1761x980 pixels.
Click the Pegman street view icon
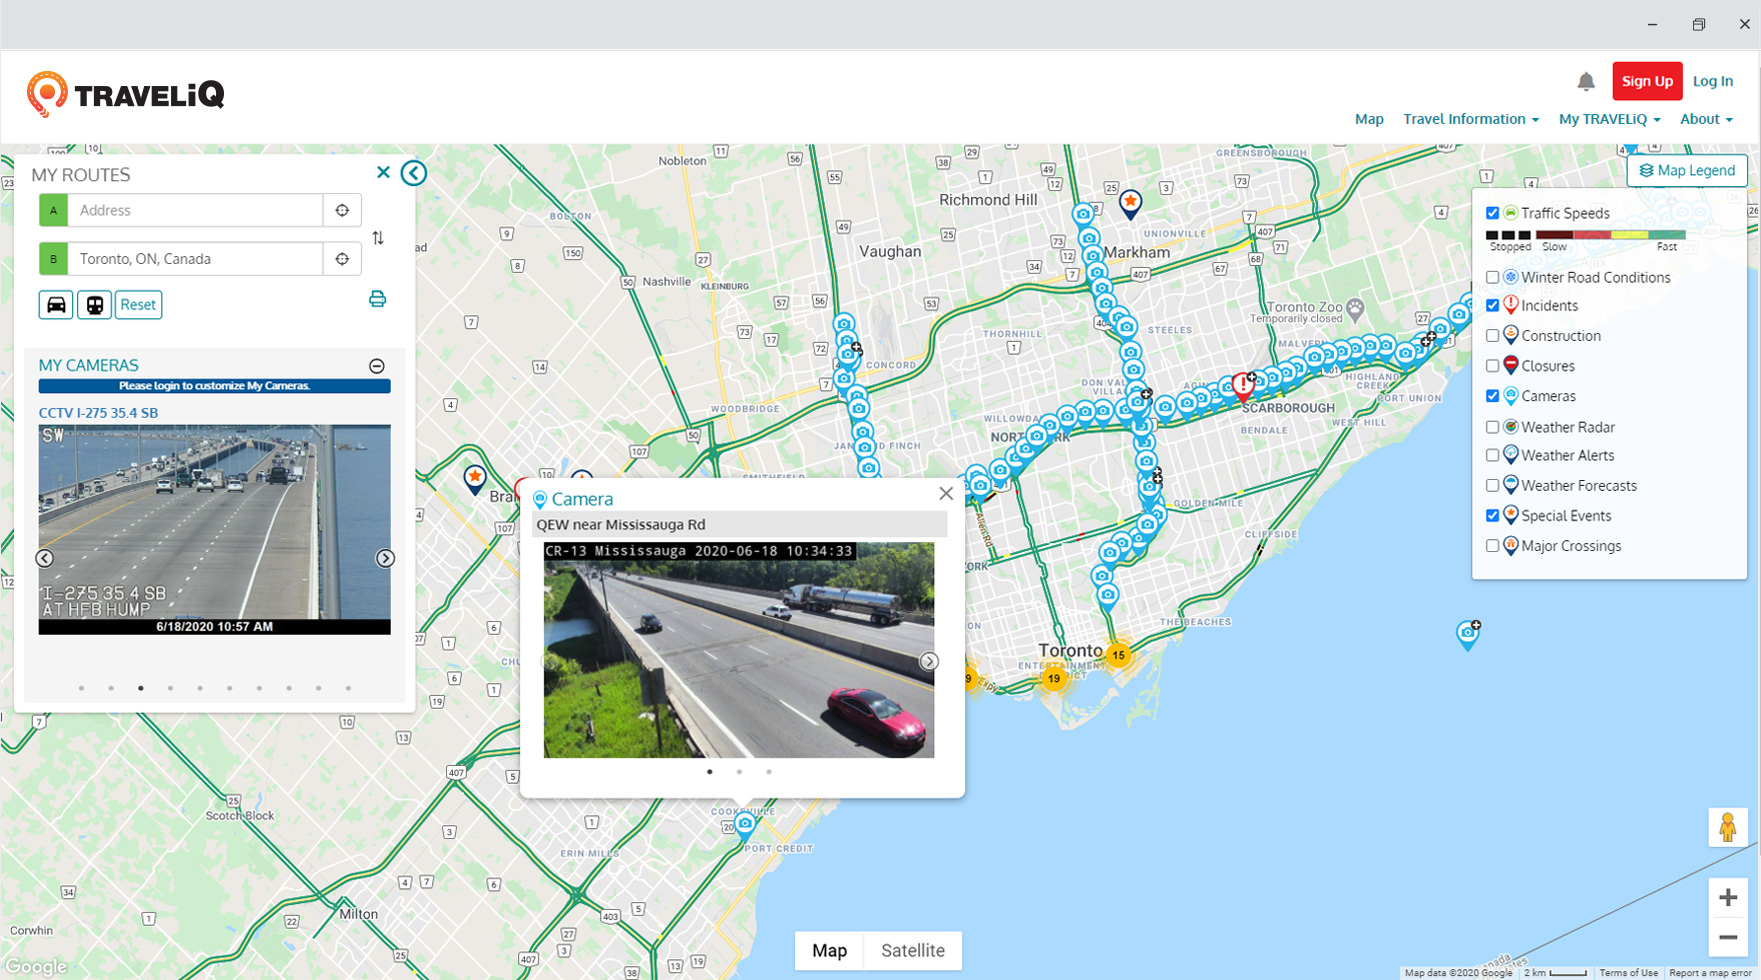(x=1727, y=828)
